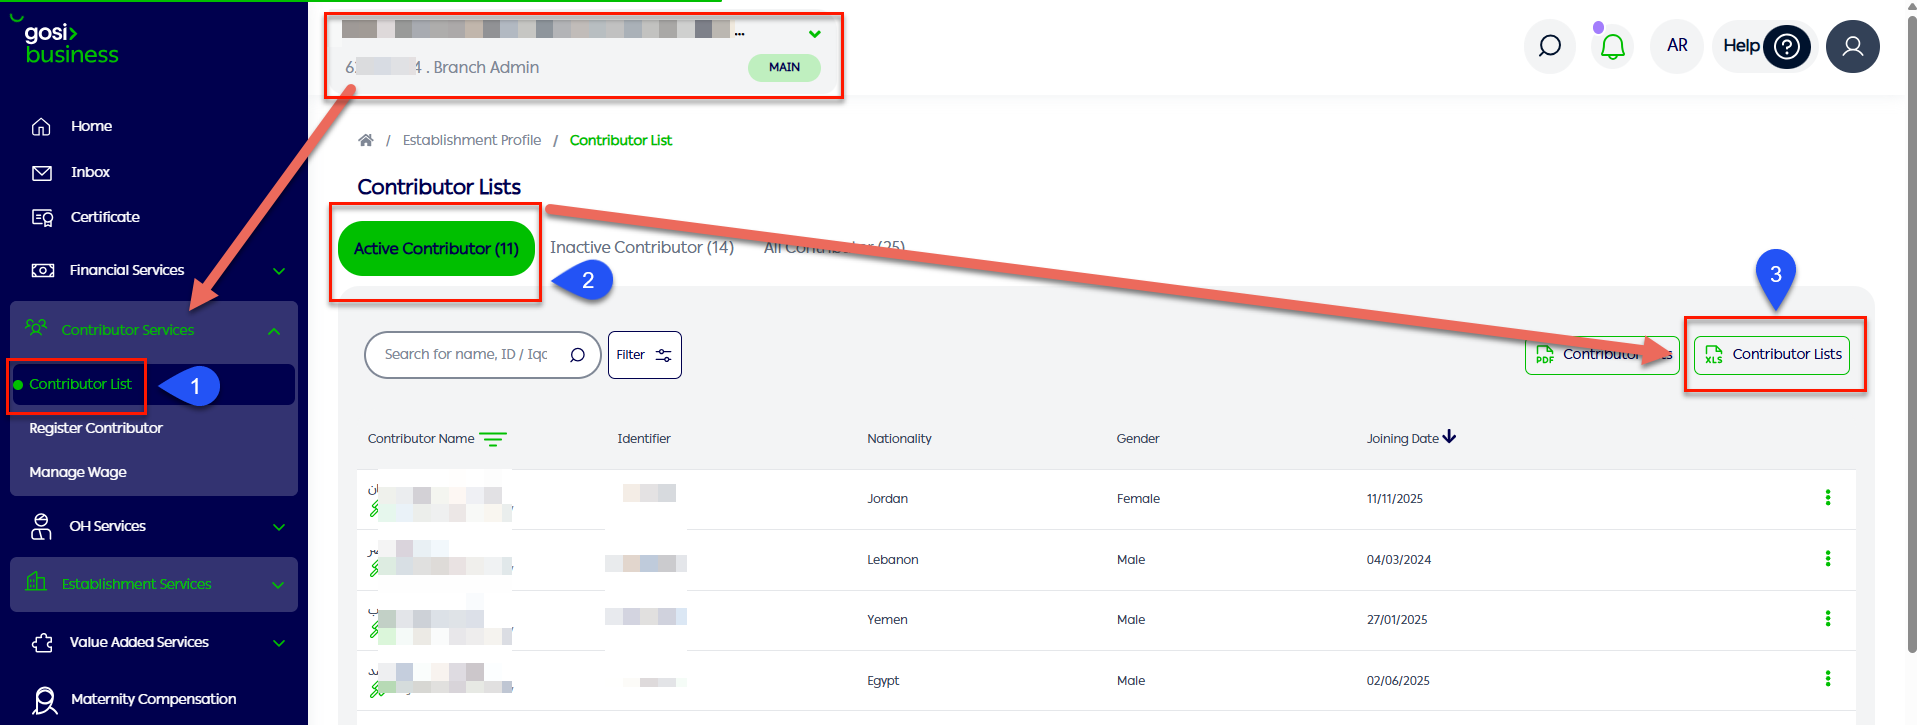
Task: Switch to Inactive Contributor tab
Action: [641, 247]
